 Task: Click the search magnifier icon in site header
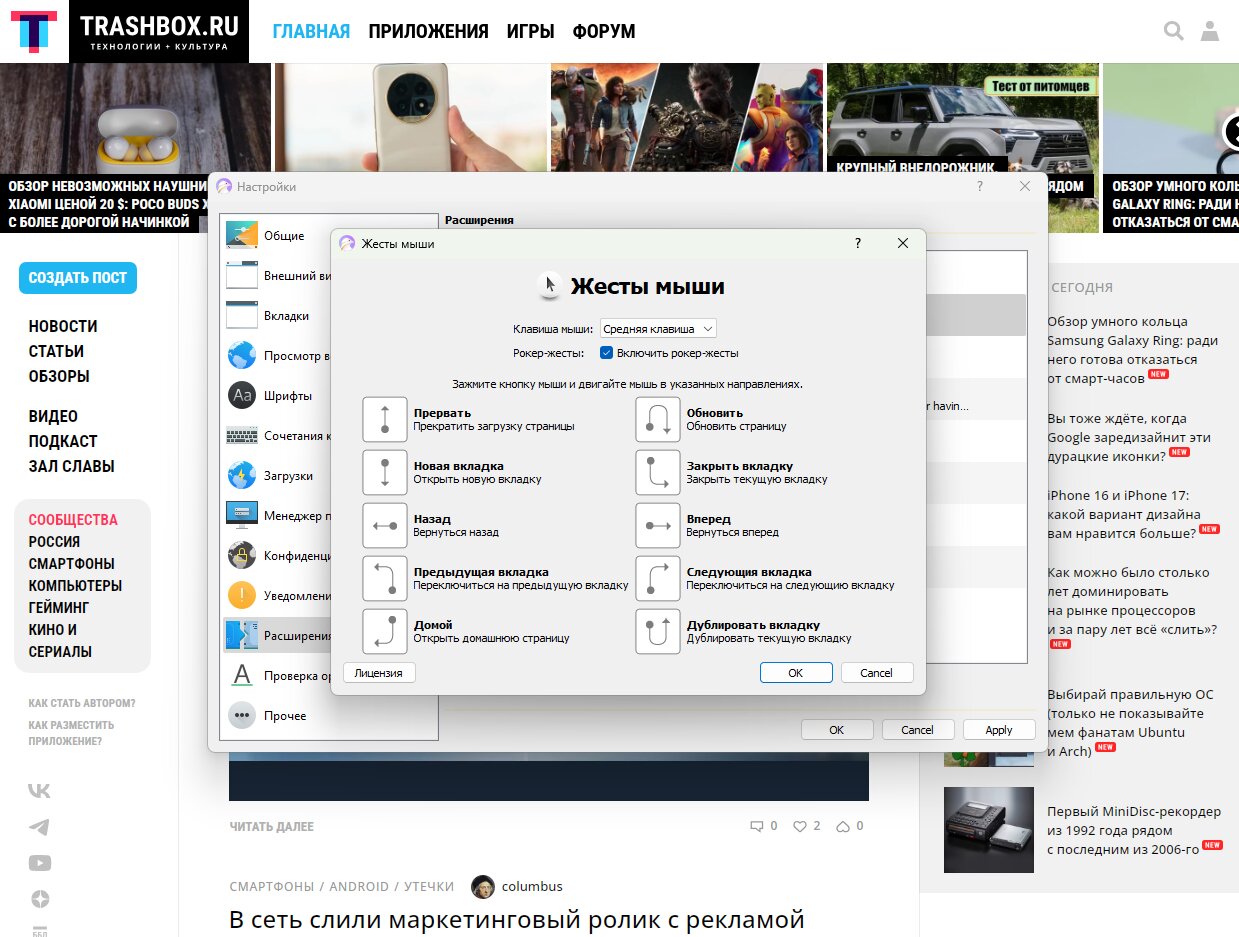(x=1174, y=31)
